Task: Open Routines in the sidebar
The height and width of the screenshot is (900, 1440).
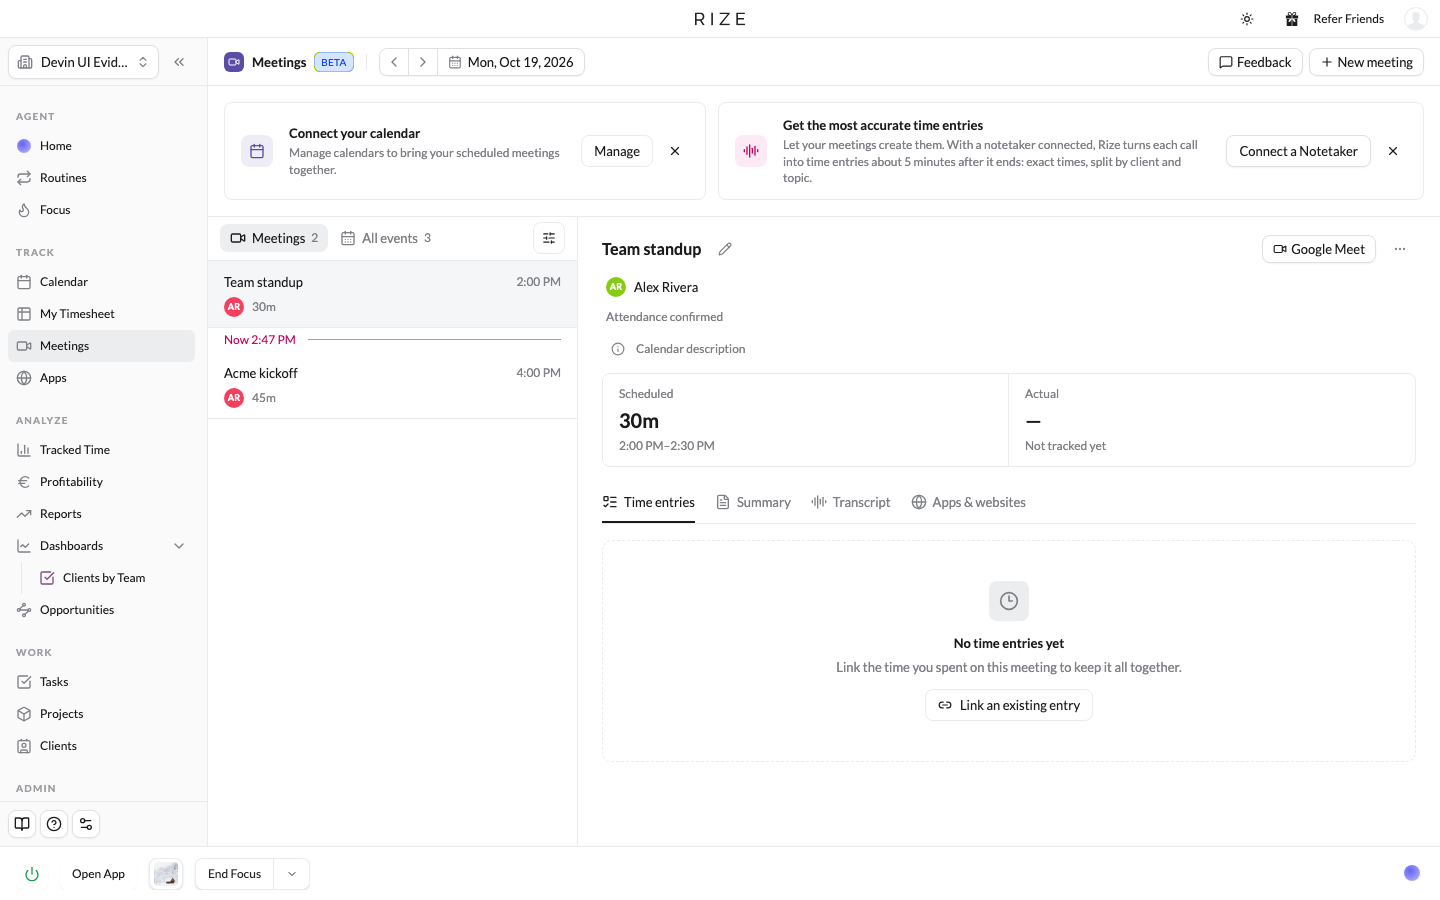Action: click(x=102, y=178)
